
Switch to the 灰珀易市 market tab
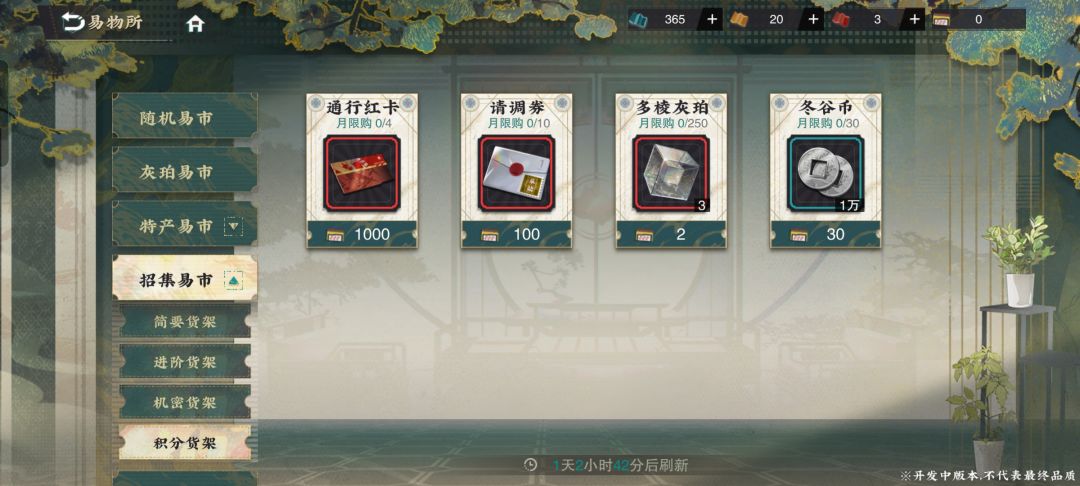pyautogui.click(x=185, y=172)
